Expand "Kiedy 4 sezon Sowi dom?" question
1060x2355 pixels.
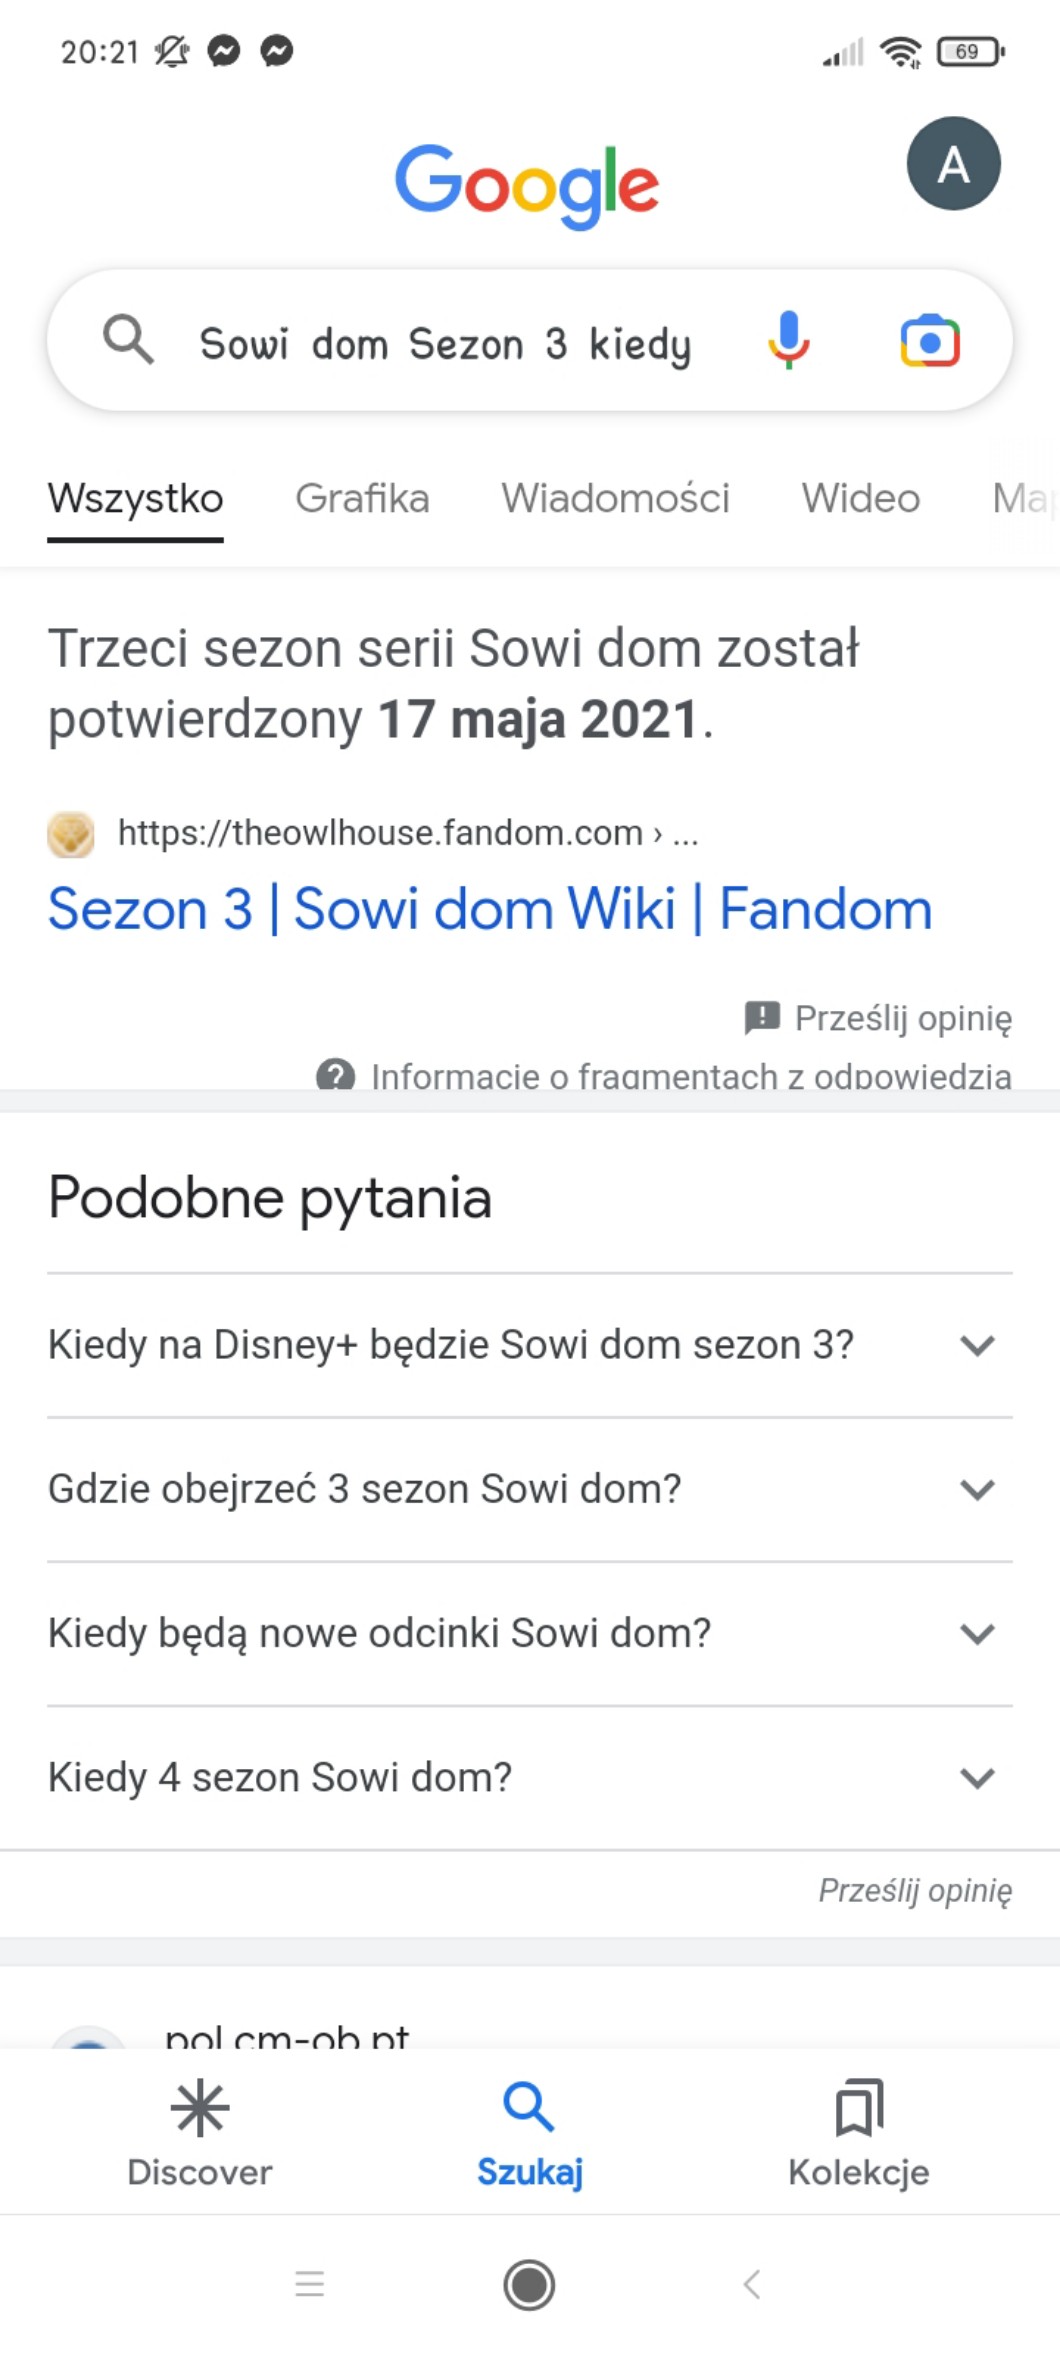pyautogui.click(x=976, y=1777)
